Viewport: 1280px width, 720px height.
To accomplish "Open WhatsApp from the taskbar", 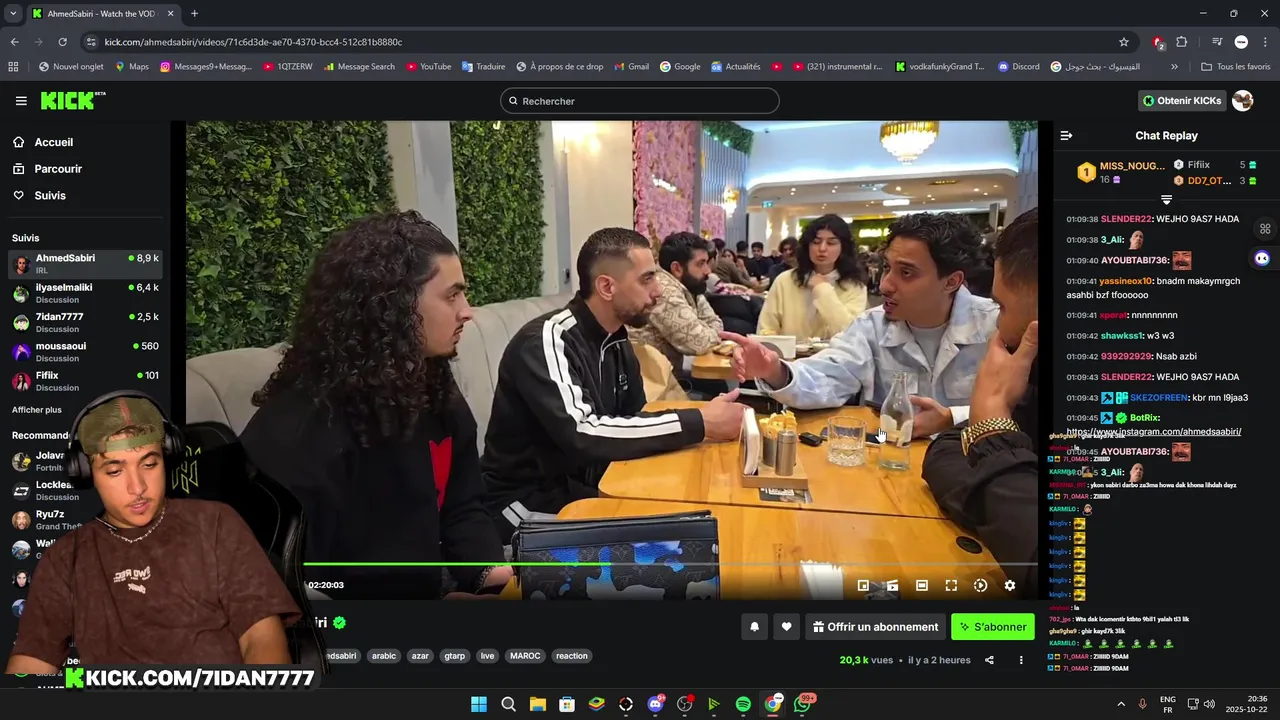I will [802, 704].
